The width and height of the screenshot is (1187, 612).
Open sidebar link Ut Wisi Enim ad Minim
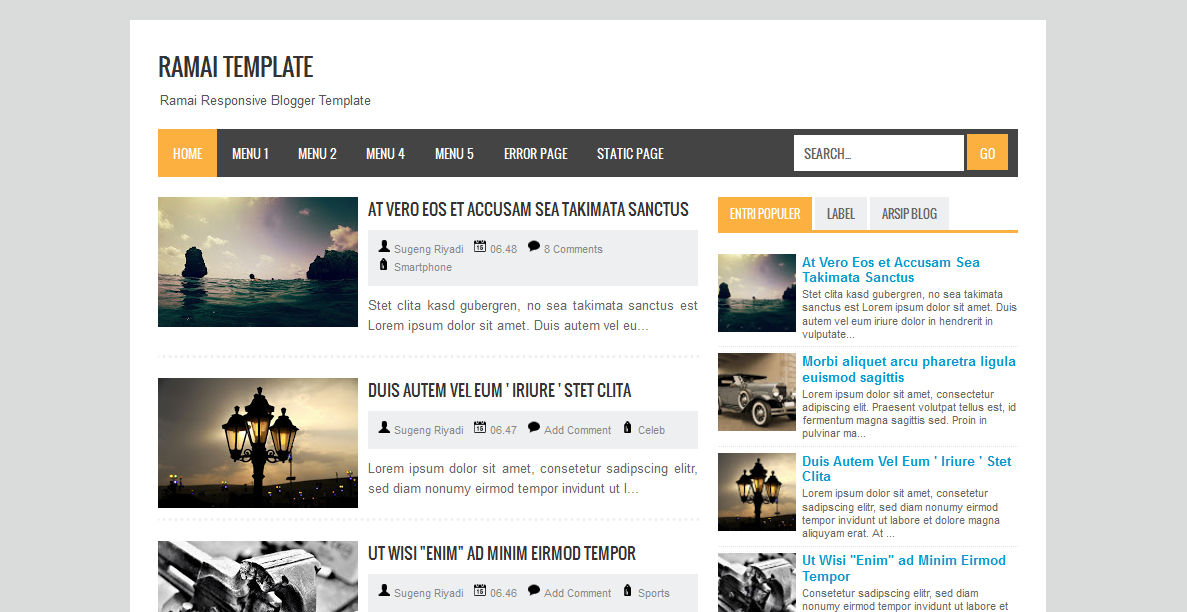[903, 568]
